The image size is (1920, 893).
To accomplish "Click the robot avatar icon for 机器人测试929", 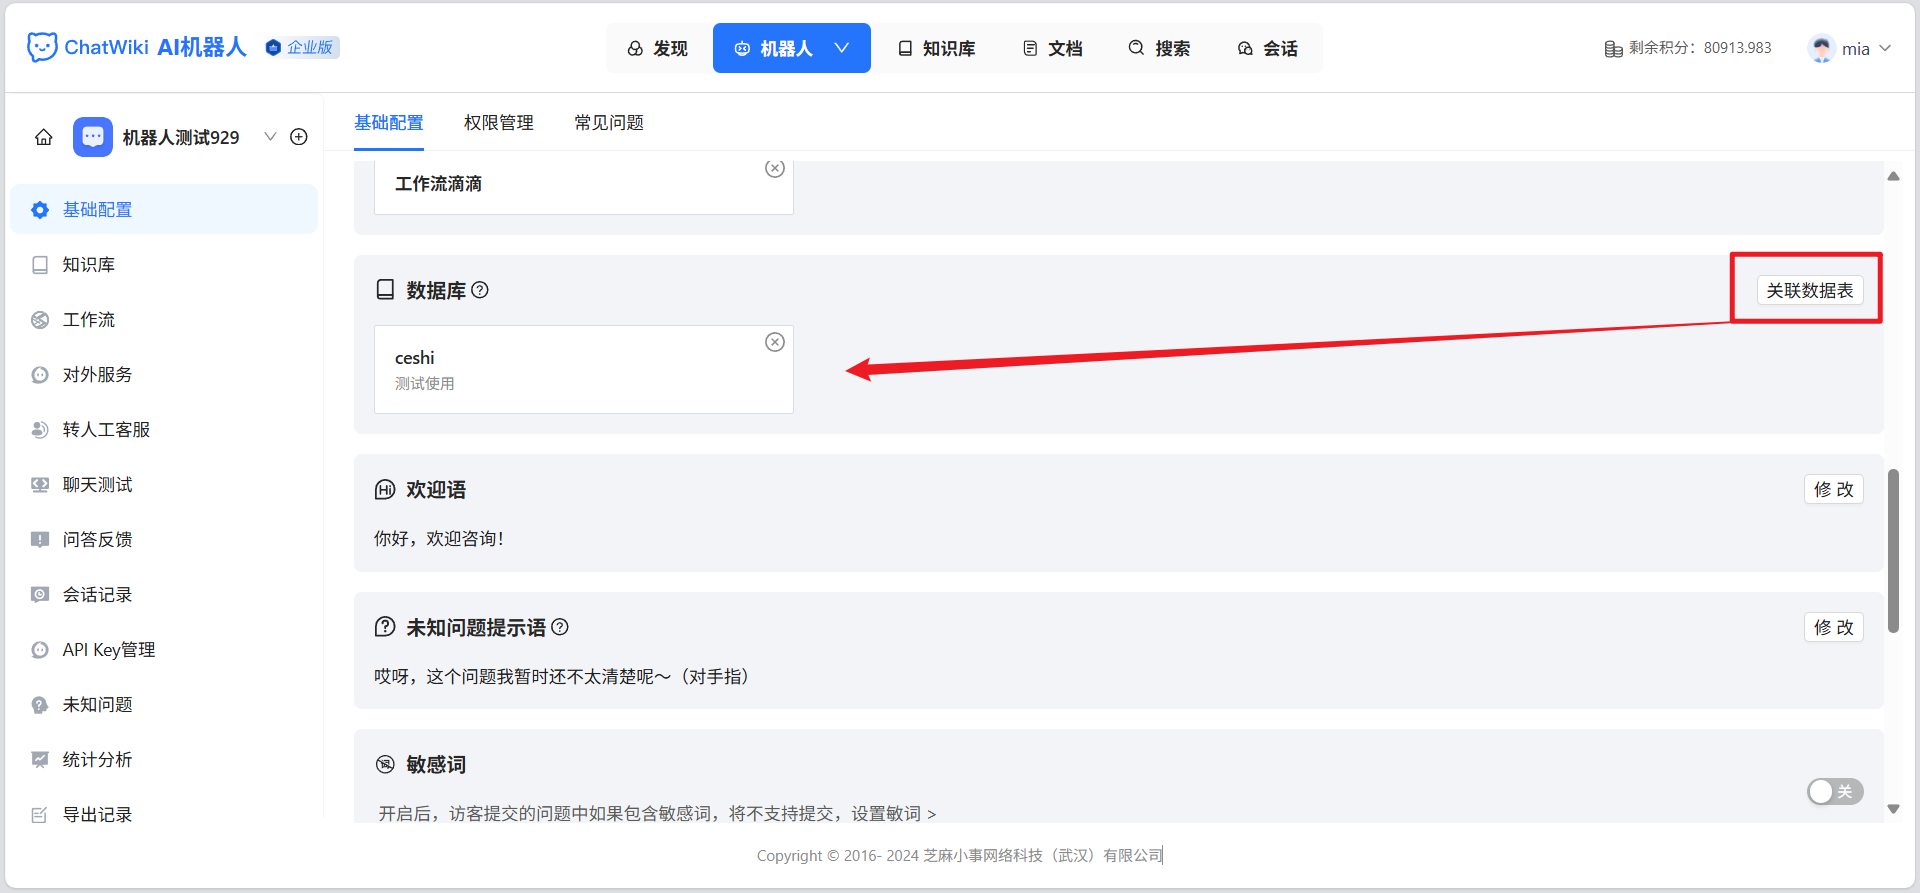I will (93, 137).
